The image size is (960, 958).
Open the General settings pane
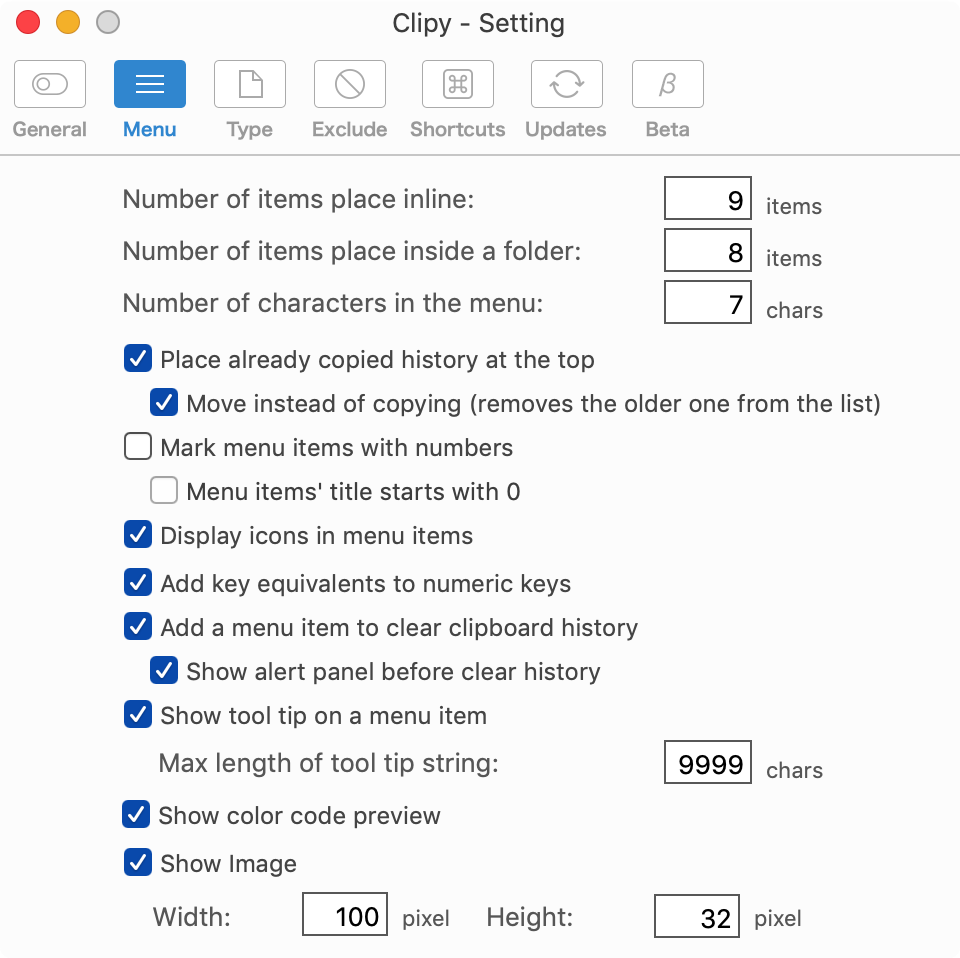coord(50,84)
